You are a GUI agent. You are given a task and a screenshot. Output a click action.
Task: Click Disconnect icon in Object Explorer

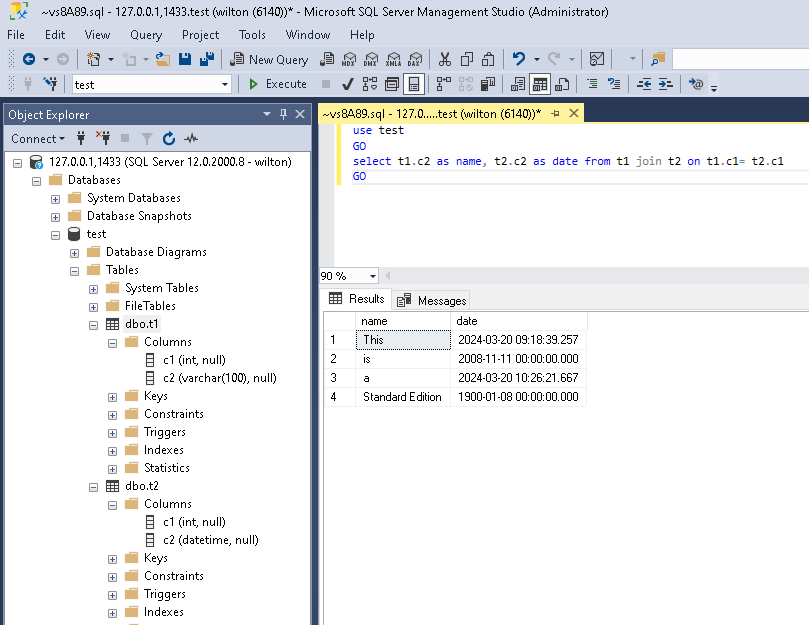point(103,138)
